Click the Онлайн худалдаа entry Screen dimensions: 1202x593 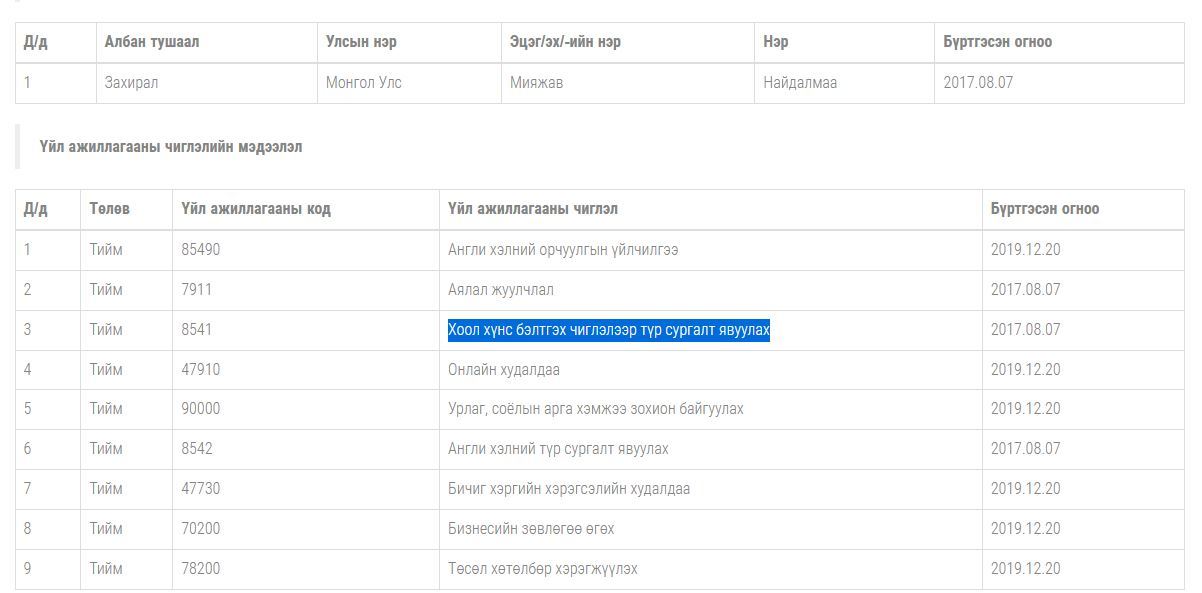tap(503, 370)
